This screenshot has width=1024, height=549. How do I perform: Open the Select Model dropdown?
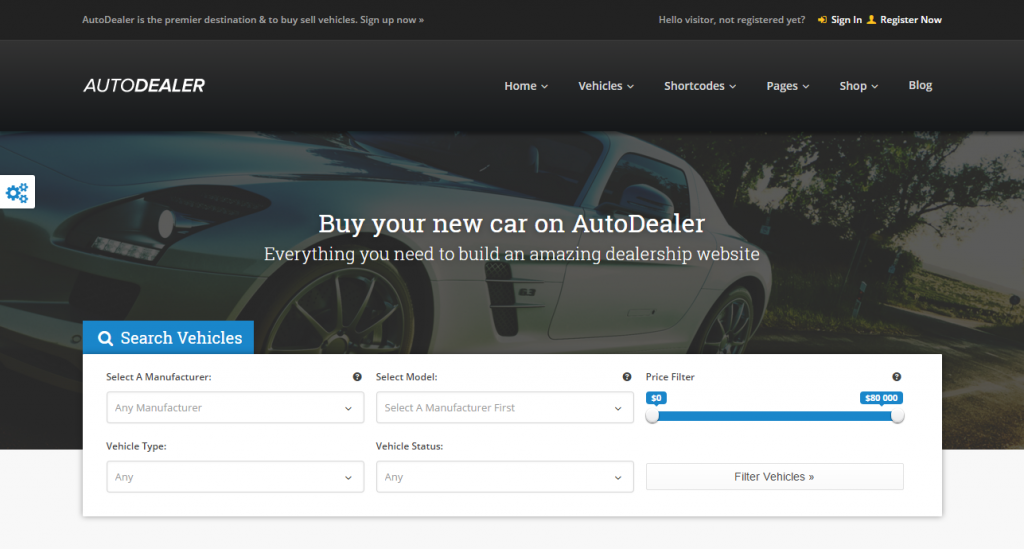tap(504, 408)
